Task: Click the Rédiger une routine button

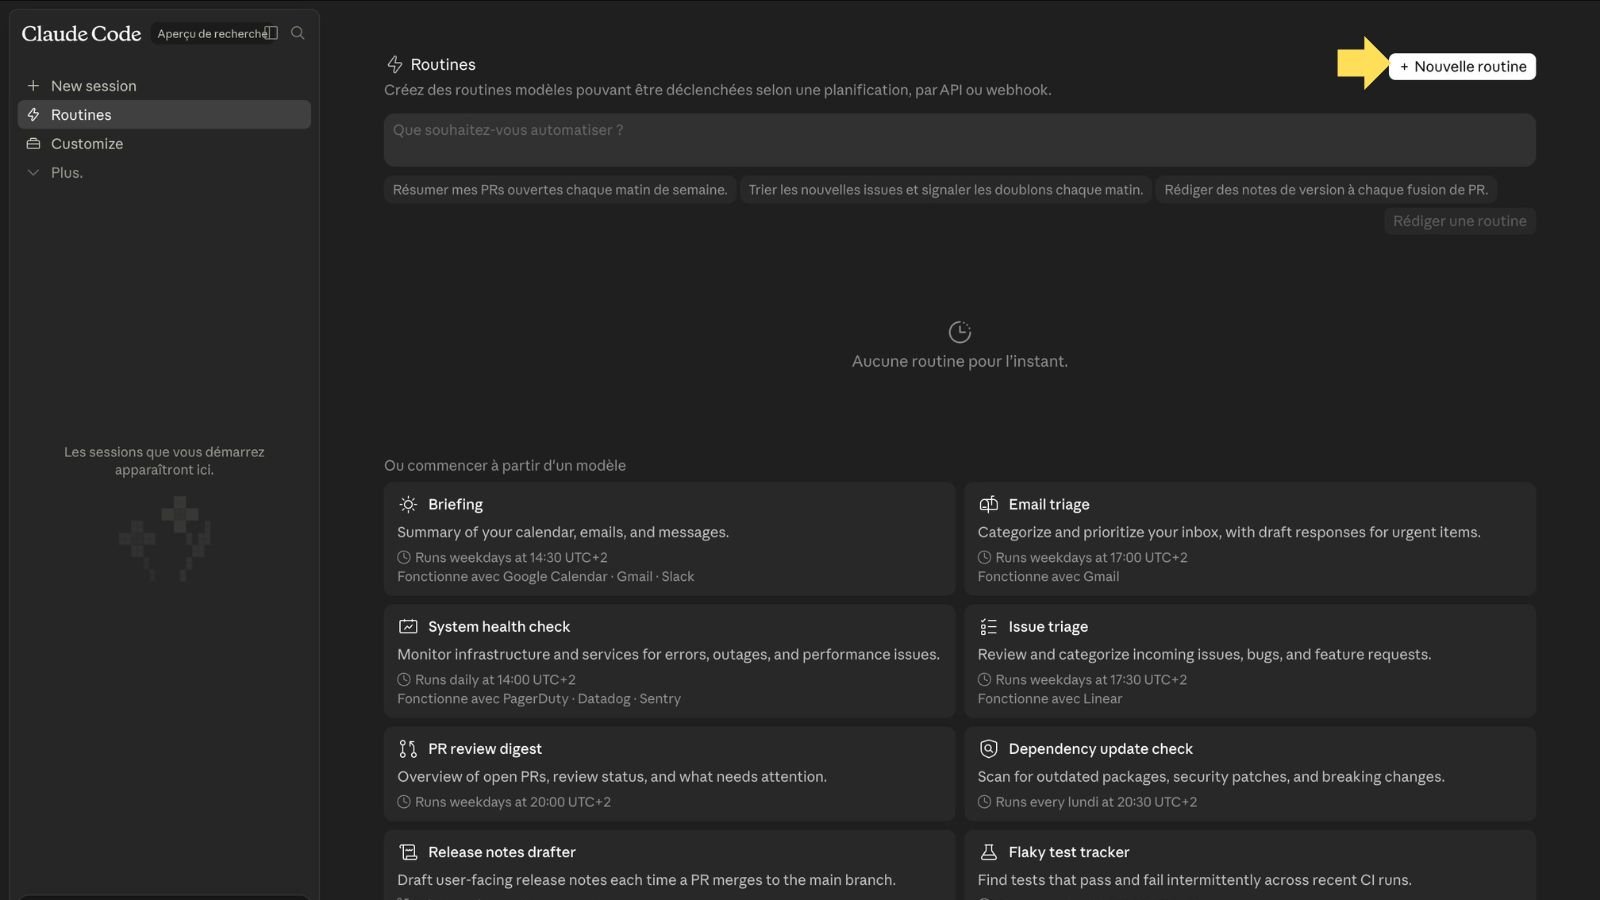Action: pos(1459,221)
